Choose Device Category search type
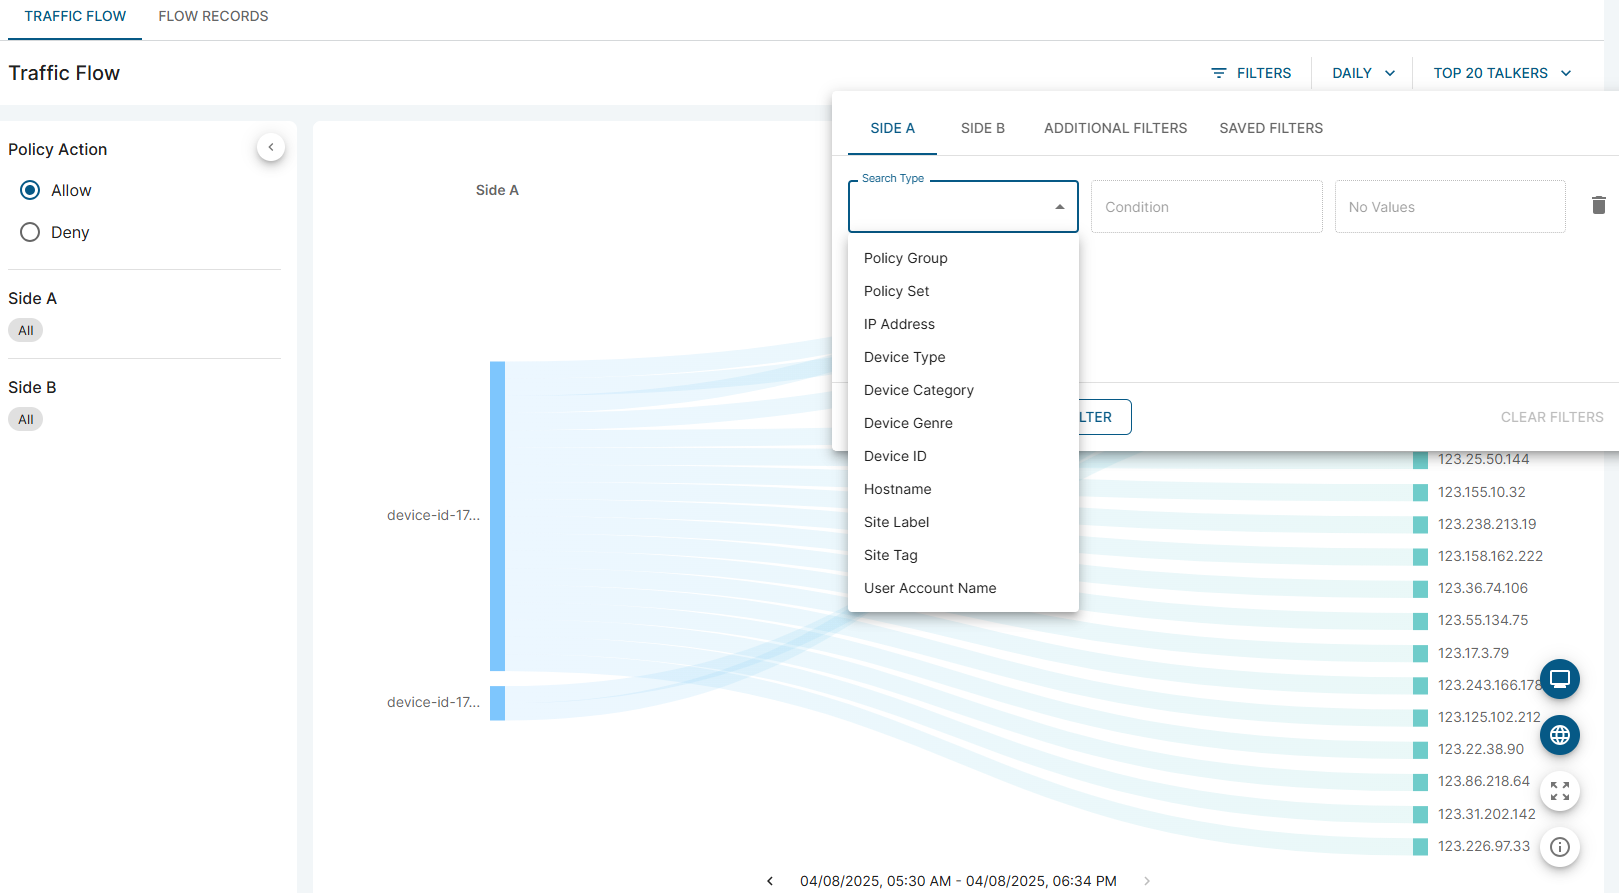Image resolution: width=1619 pixels, height=893 pixels. tap(963, 390)
